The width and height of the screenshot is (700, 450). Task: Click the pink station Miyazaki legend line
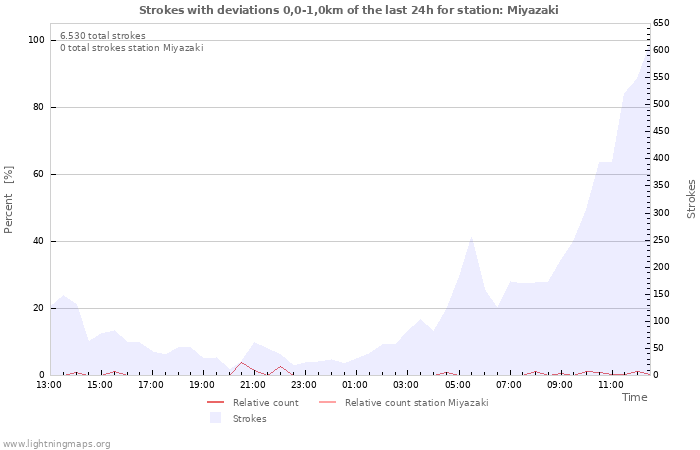point(328,403)
